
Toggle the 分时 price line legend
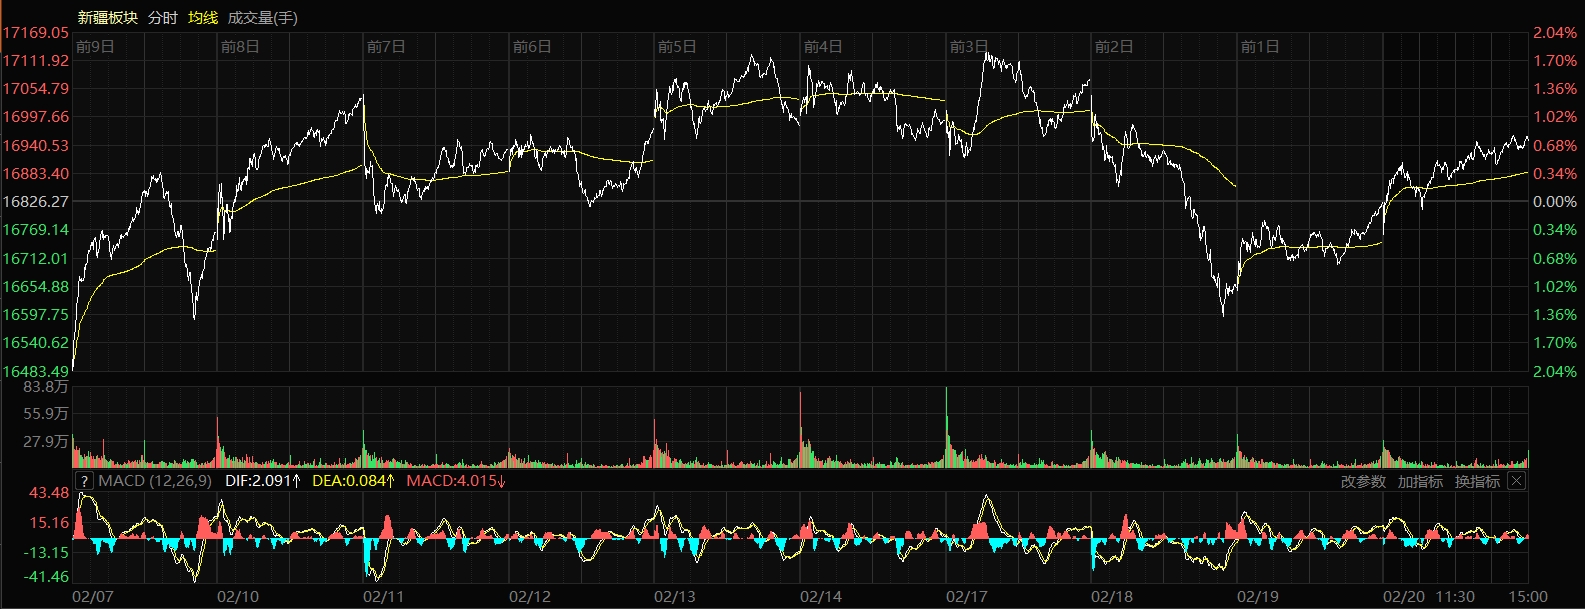tap(162, 18)
